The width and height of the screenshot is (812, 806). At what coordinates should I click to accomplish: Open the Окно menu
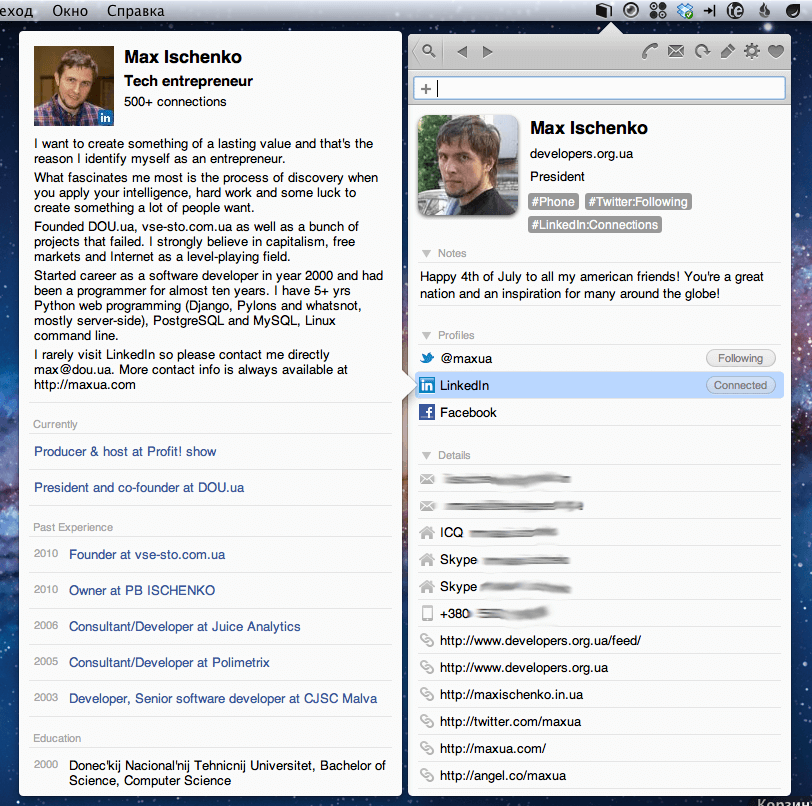tap(70, 11)
